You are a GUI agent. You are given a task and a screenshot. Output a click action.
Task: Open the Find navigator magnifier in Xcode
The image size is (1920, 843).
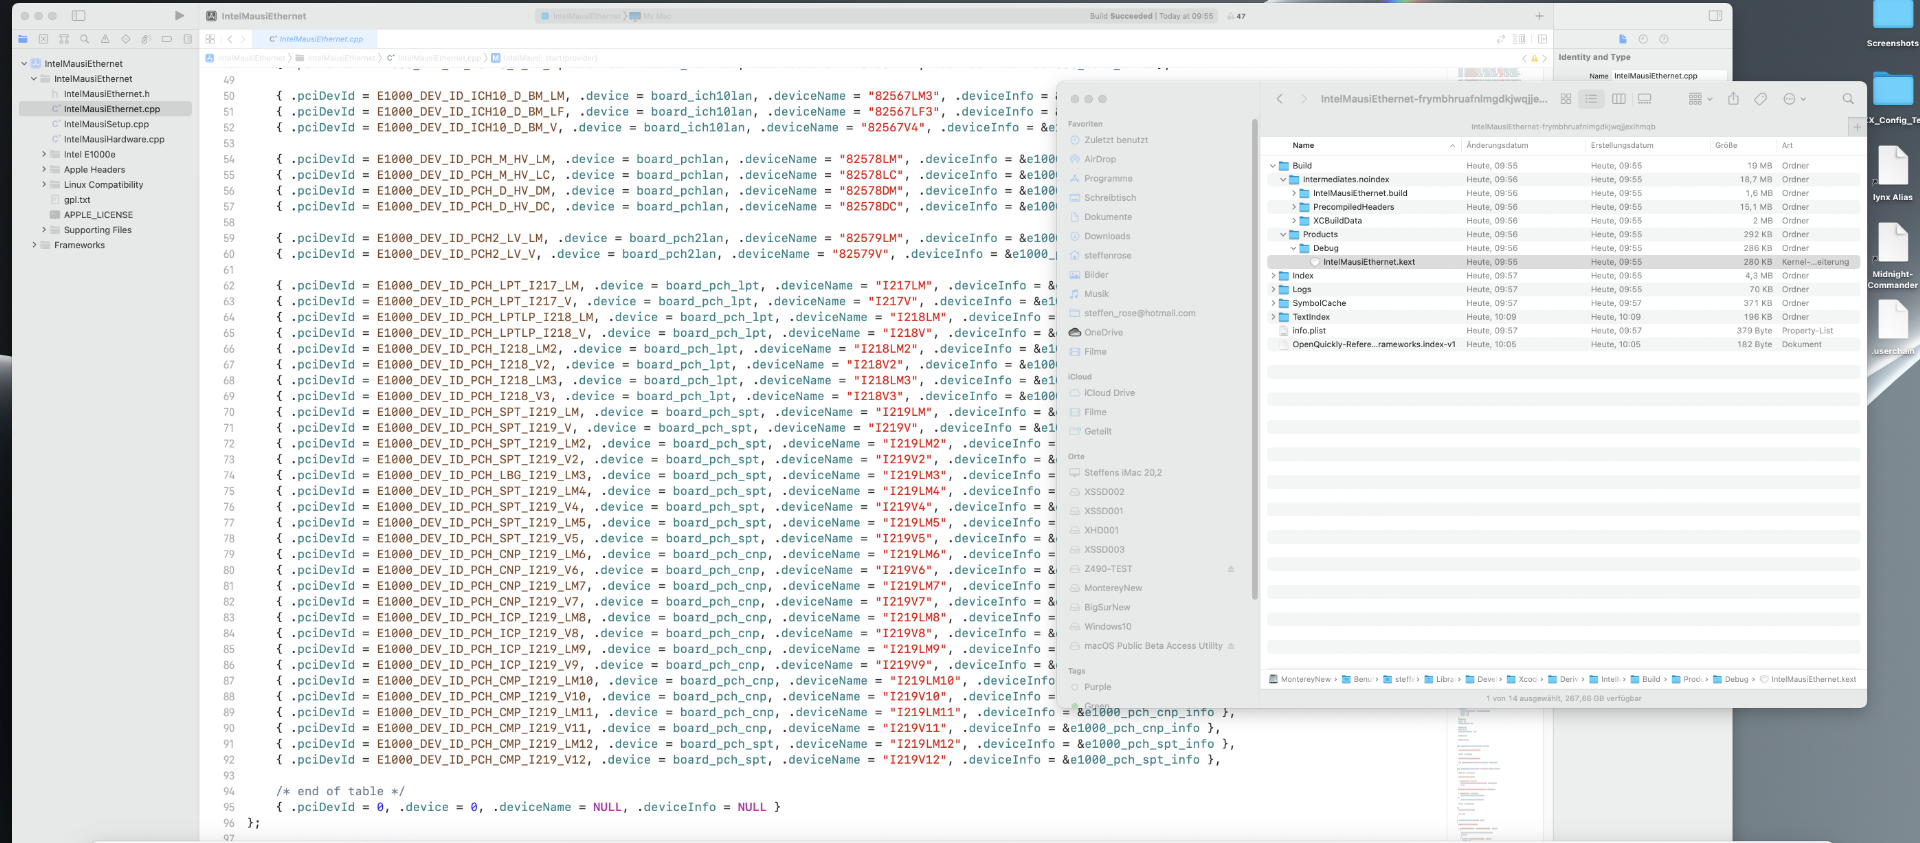pyautogui.click(x=85, y=39)
